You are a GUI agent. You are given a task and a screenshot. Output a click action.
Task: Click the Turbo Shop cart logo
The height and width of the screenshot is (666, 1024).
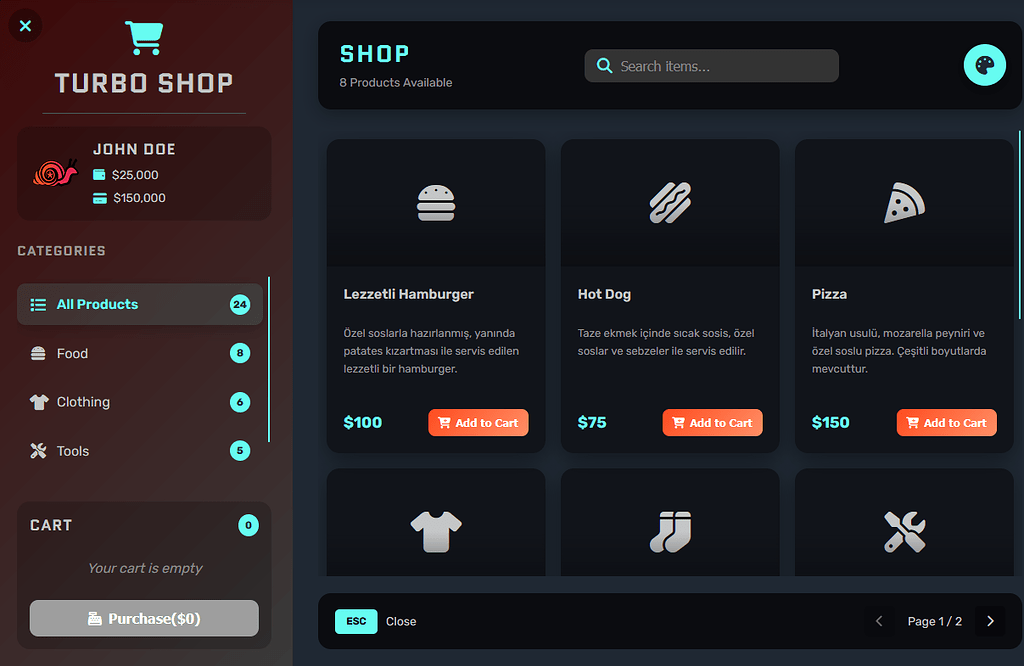pyautogui.click(x=144, y=36)
